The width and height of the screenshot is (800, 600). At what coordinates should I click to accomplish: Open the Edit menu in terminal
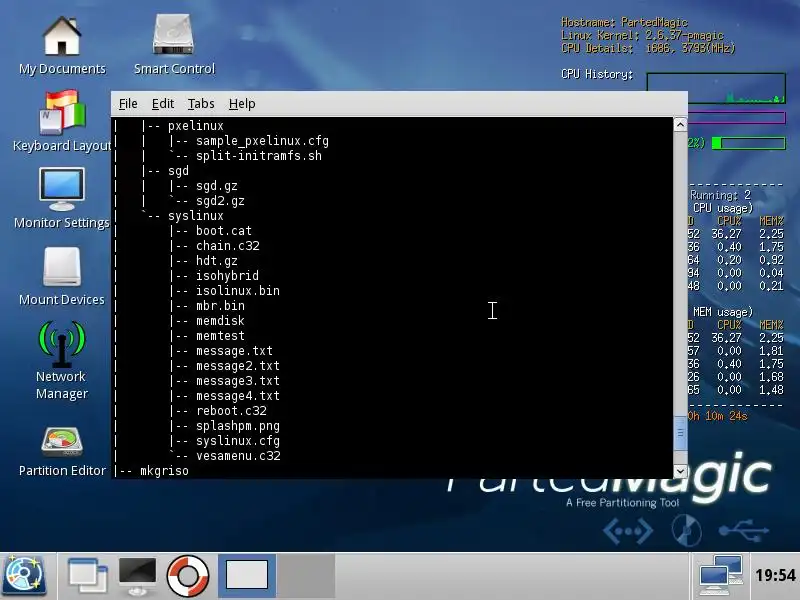(x=163, y=104)
